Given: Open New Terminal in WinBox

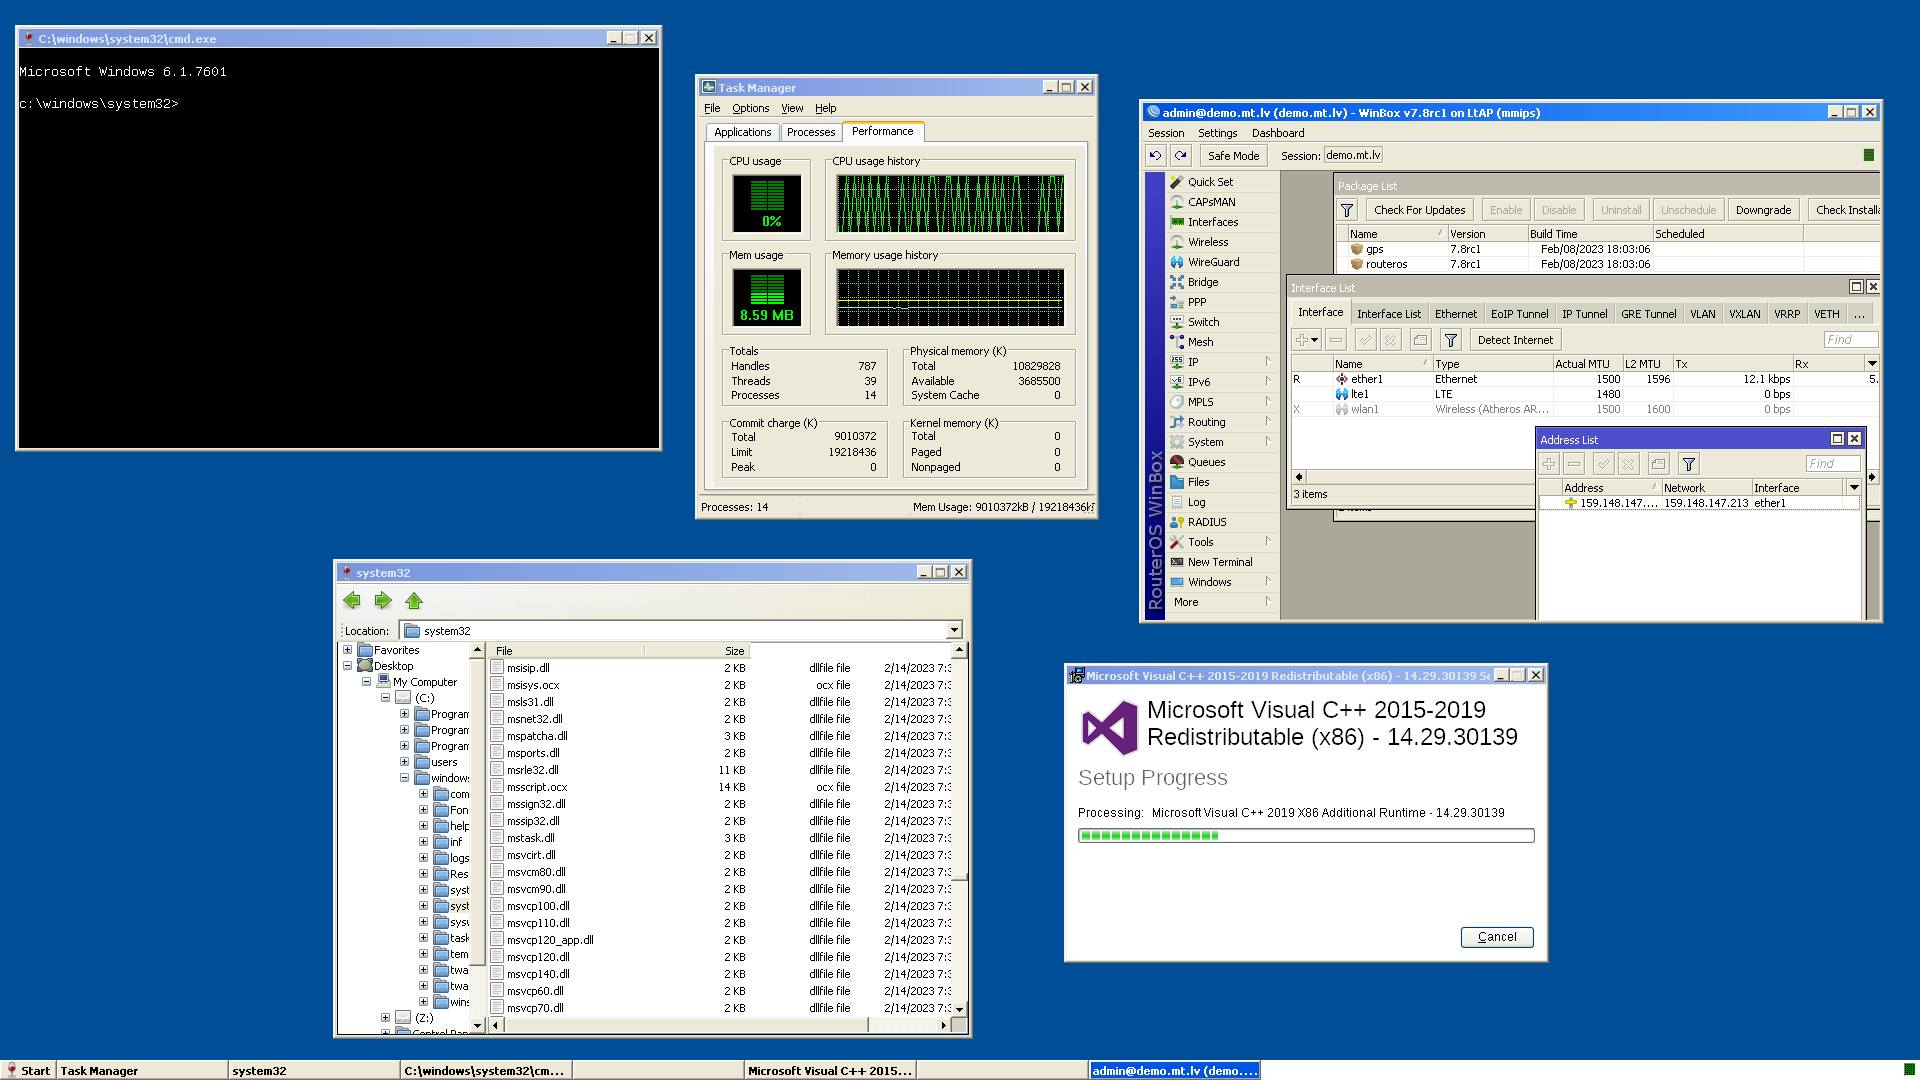Looking at the screenshot, I should coord(1219,562).
